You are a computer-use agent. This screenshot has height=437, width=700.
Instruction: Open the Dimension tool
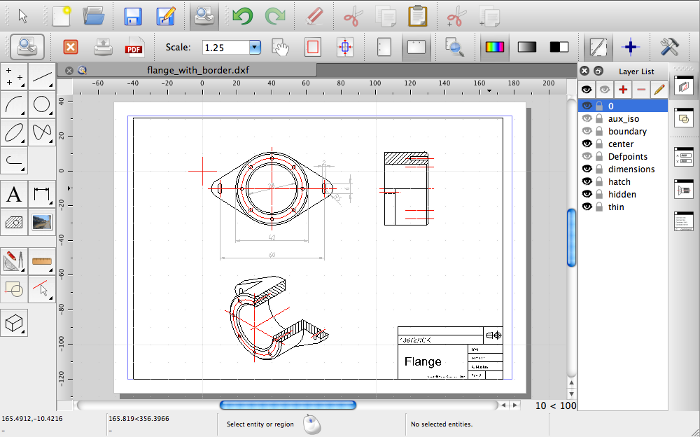coord(42,194)
